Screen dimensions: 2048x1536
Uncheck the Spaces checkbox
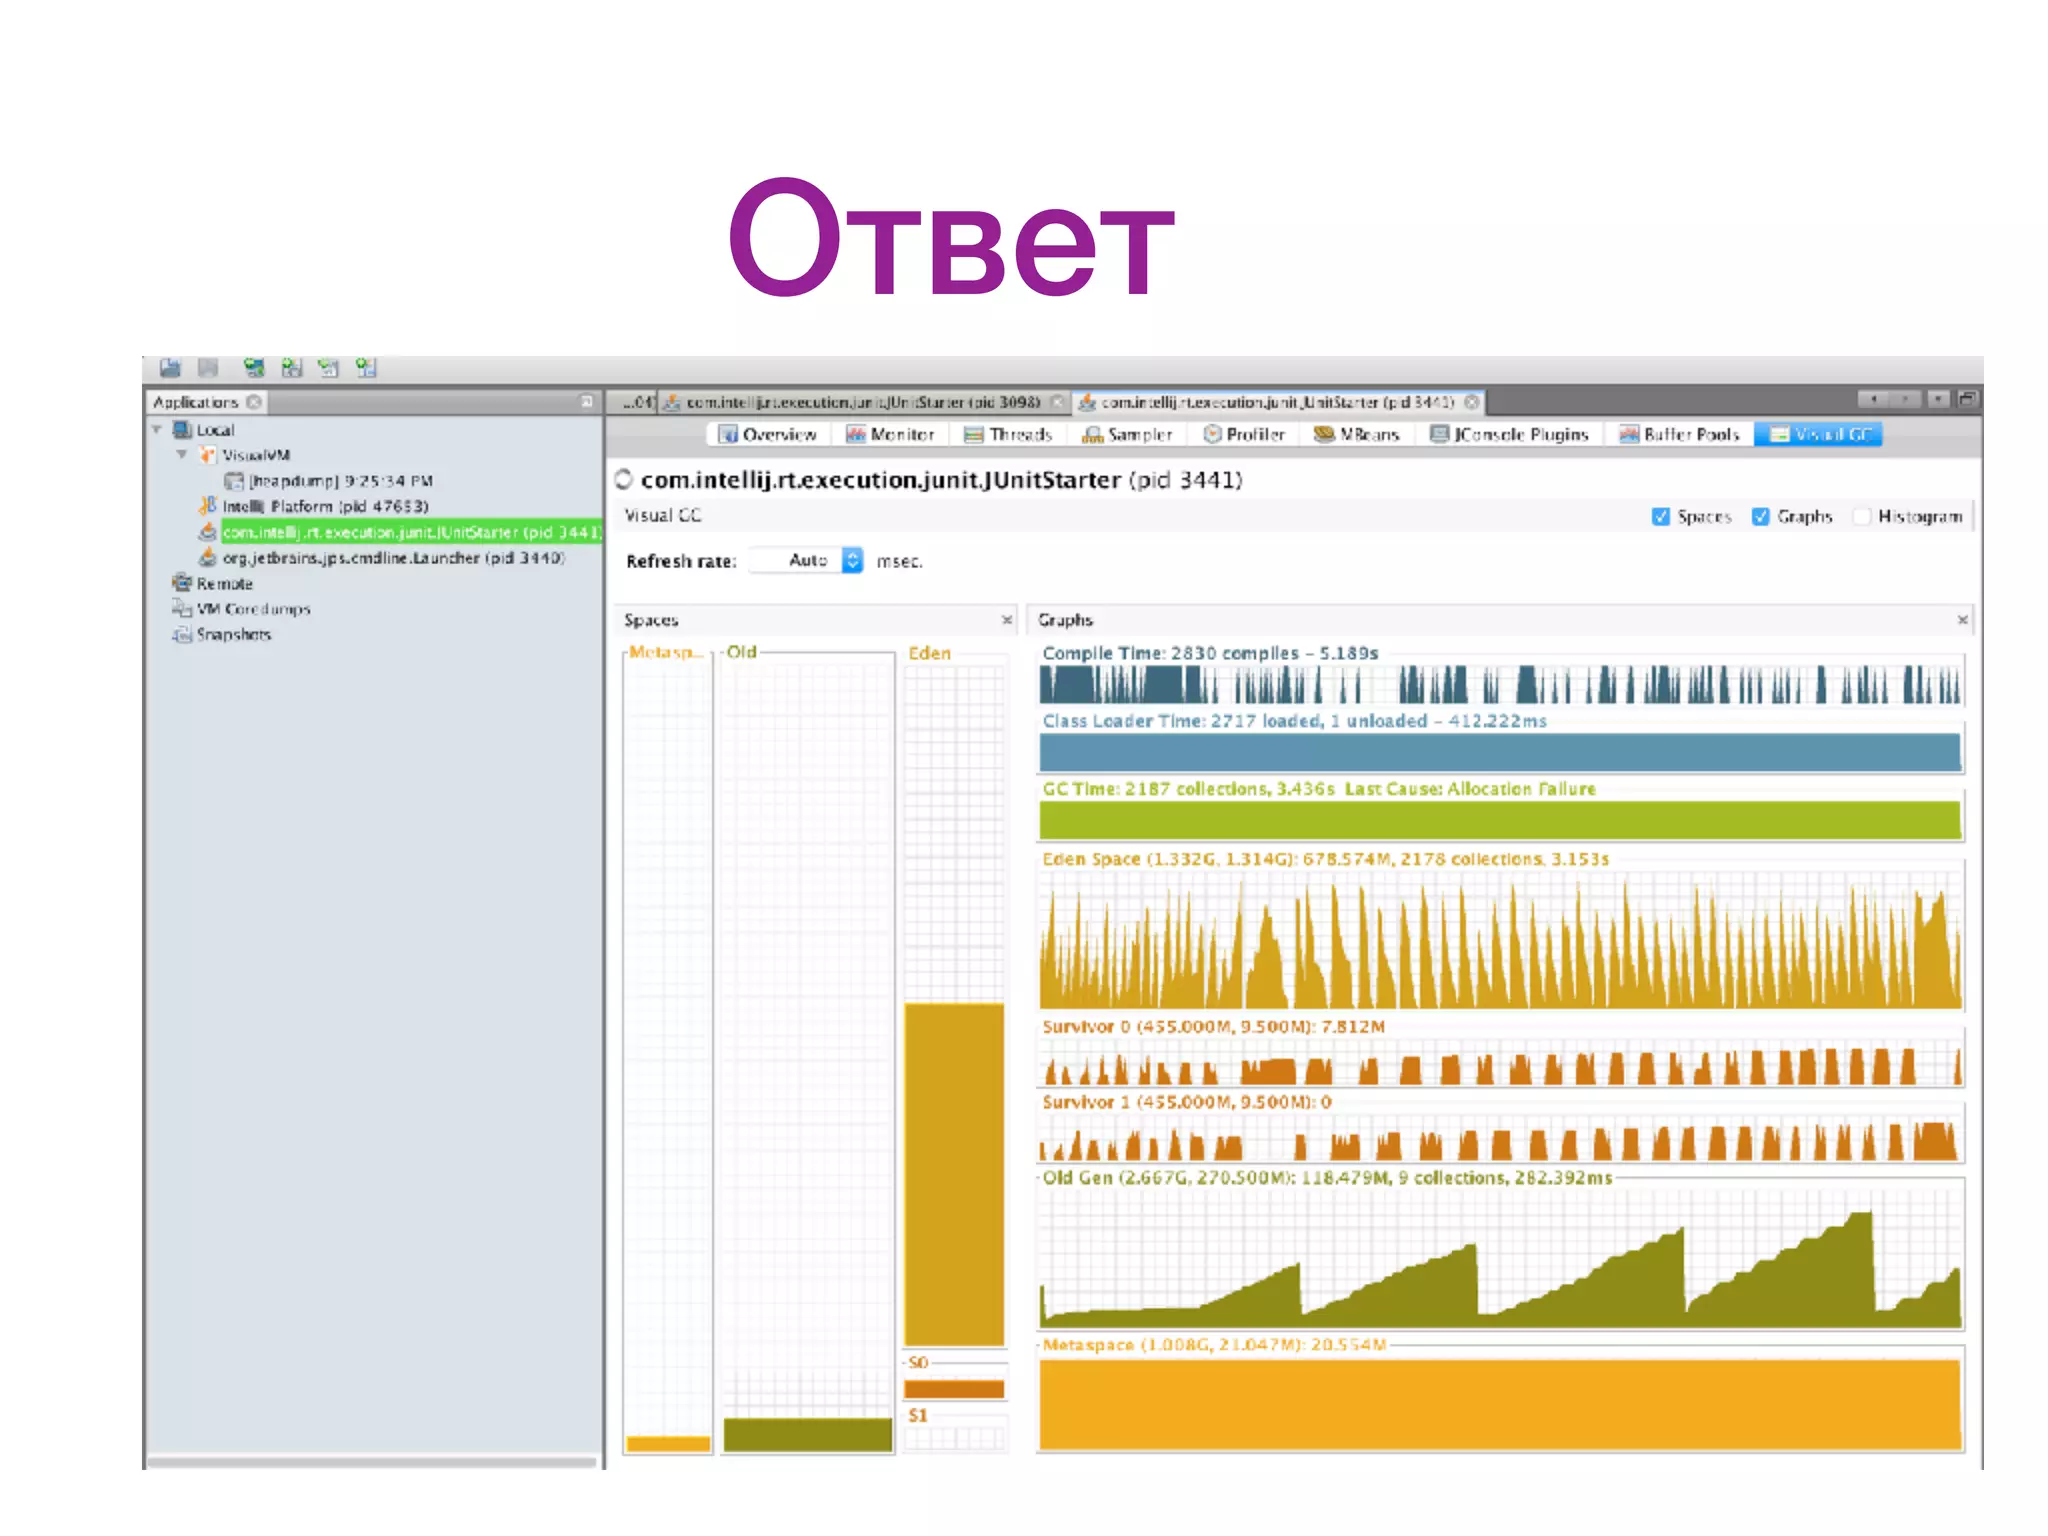pyautogui.click(x=1661, y=516)
